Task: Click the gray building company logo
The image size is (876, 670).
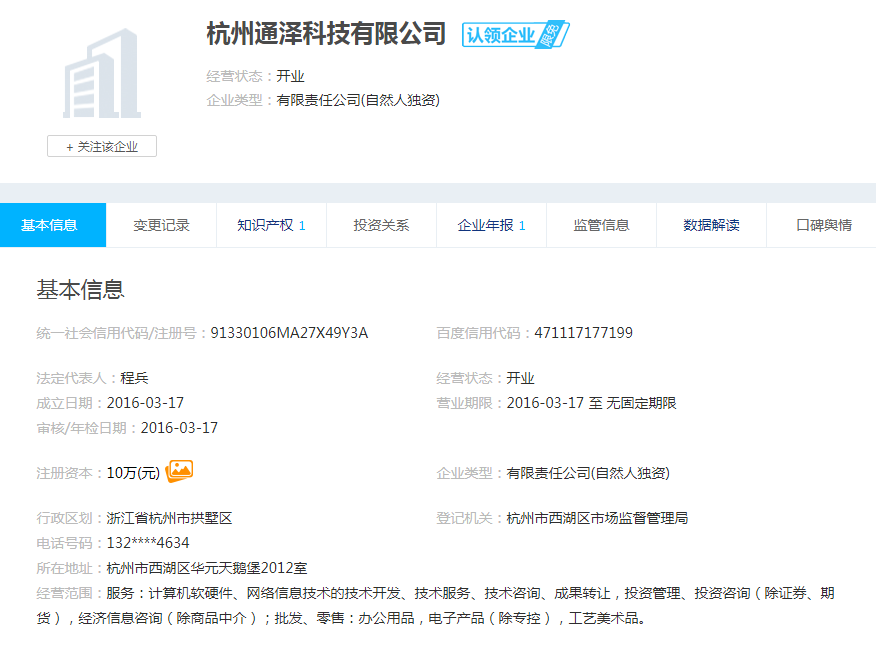Action: [101, 75]
